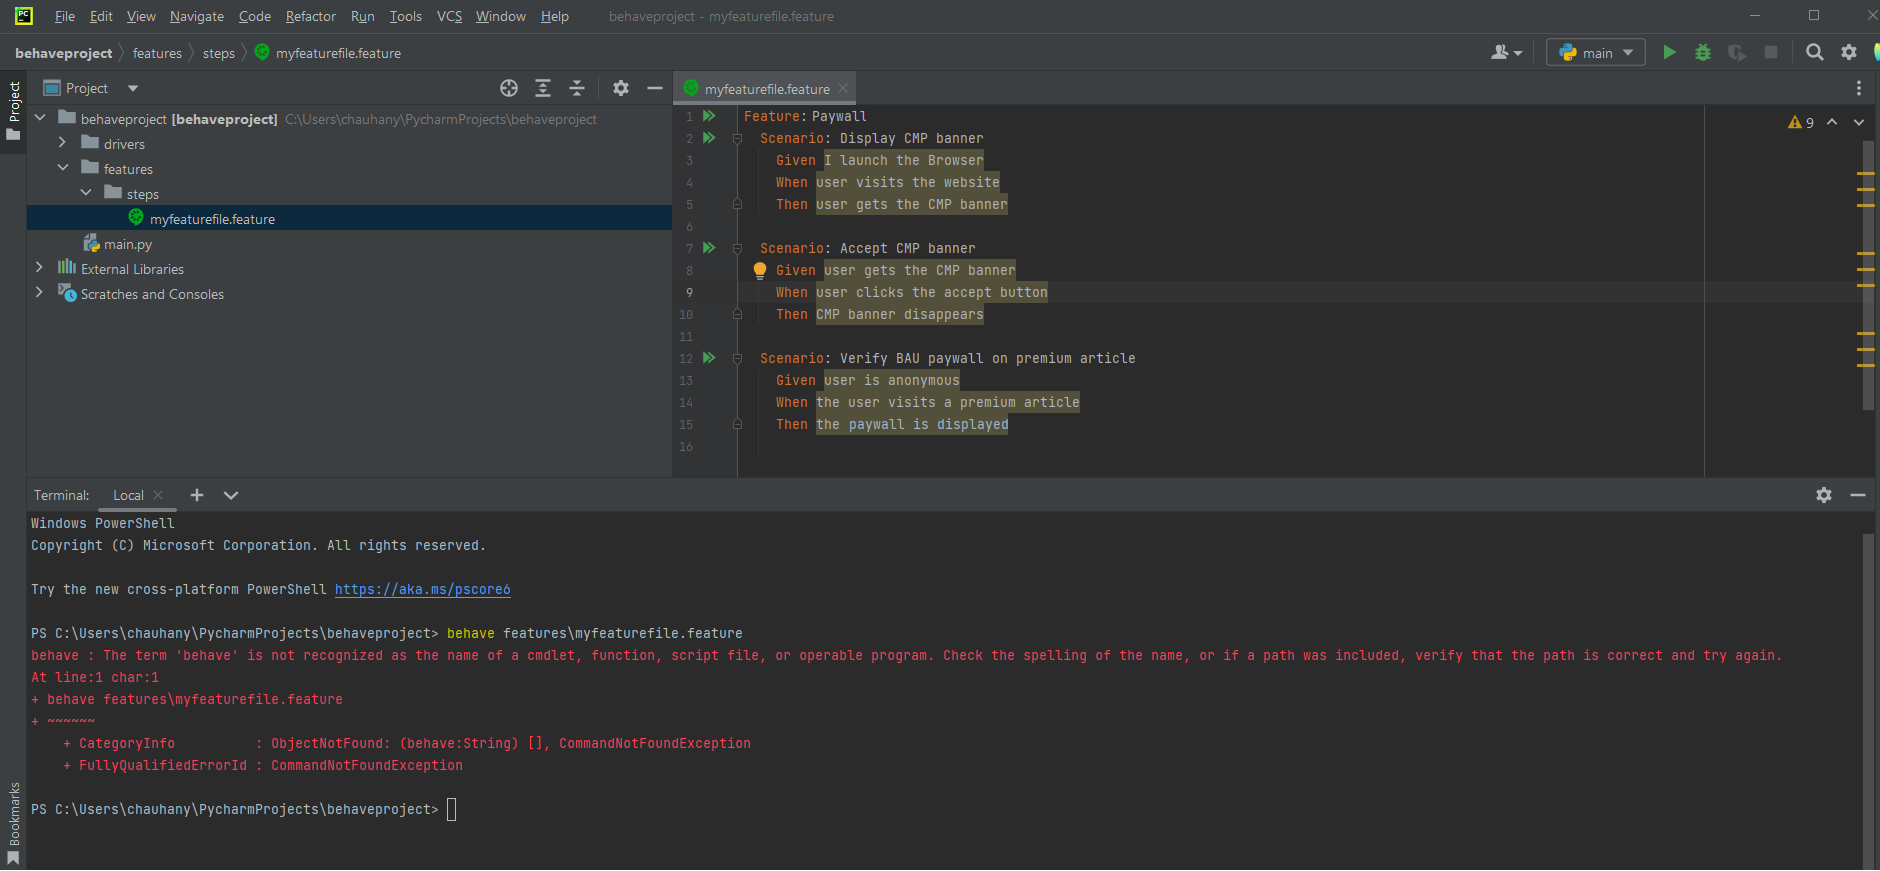Collapse All in Project panel
Screen dimensions: 1880x871
(577, 88)
